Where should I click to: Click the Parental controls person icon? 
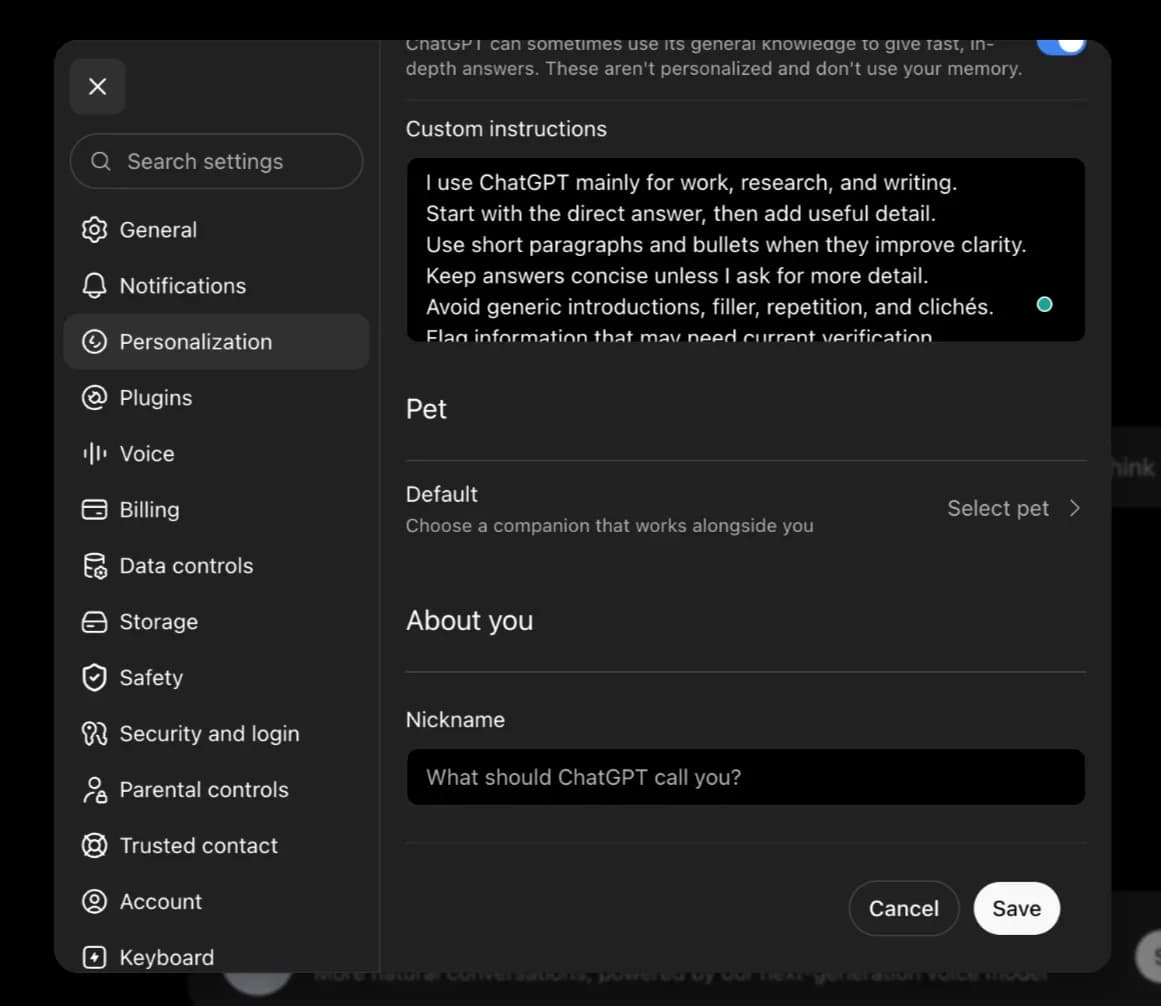[x=94, y=789]
